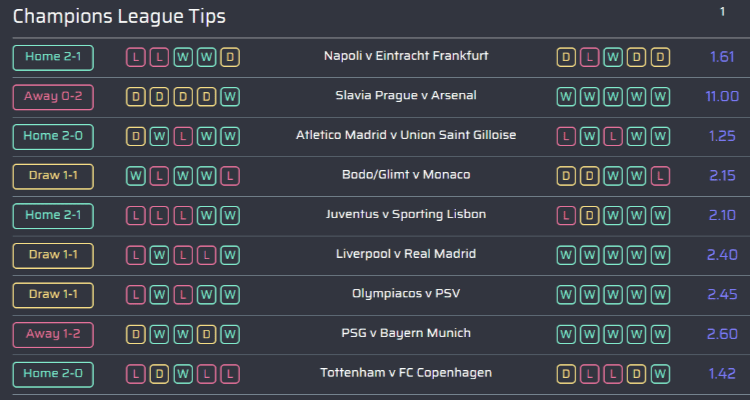Click the 11.00 odds value
The width and height of the screenshot is (750, 400).
(722, 97)
